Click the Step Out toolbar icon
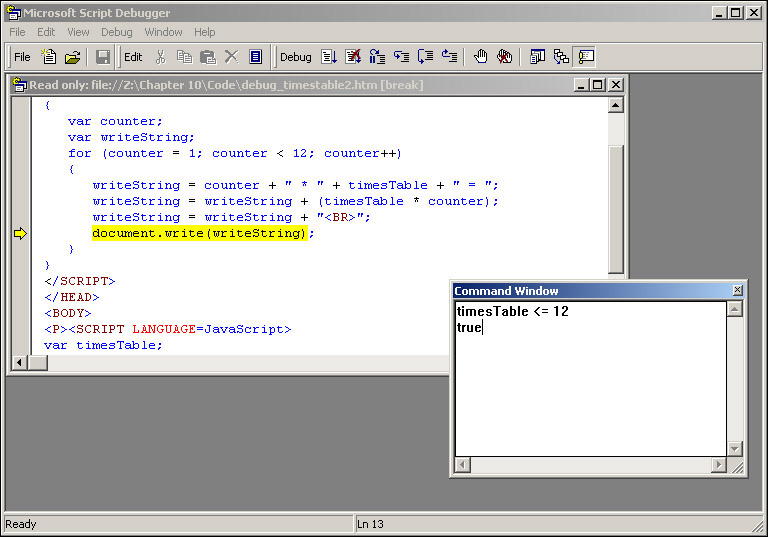 [x=449, y=57]
